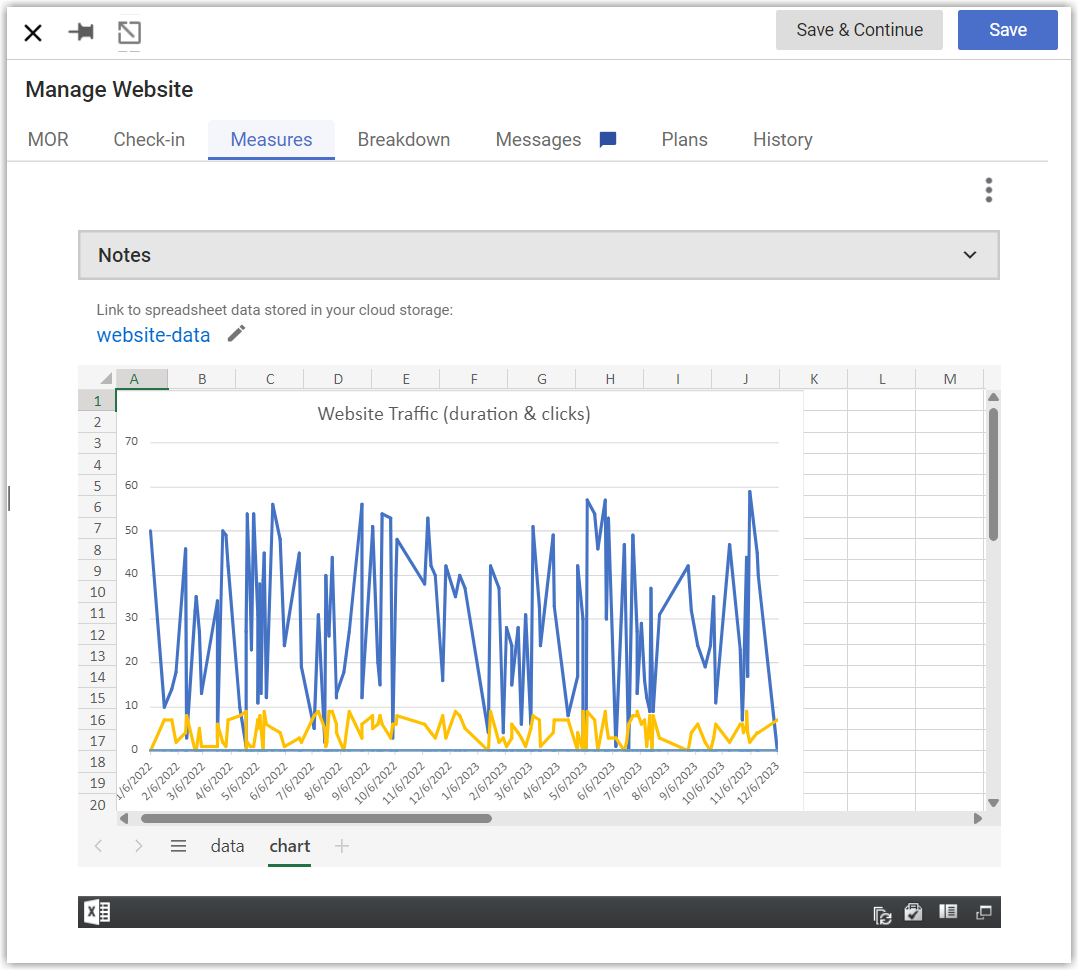Image resolution: width=1079 pixels, height=971 pixels.
Task: Click the download copy icon in the Excel bar
Action: pos(913,913)
